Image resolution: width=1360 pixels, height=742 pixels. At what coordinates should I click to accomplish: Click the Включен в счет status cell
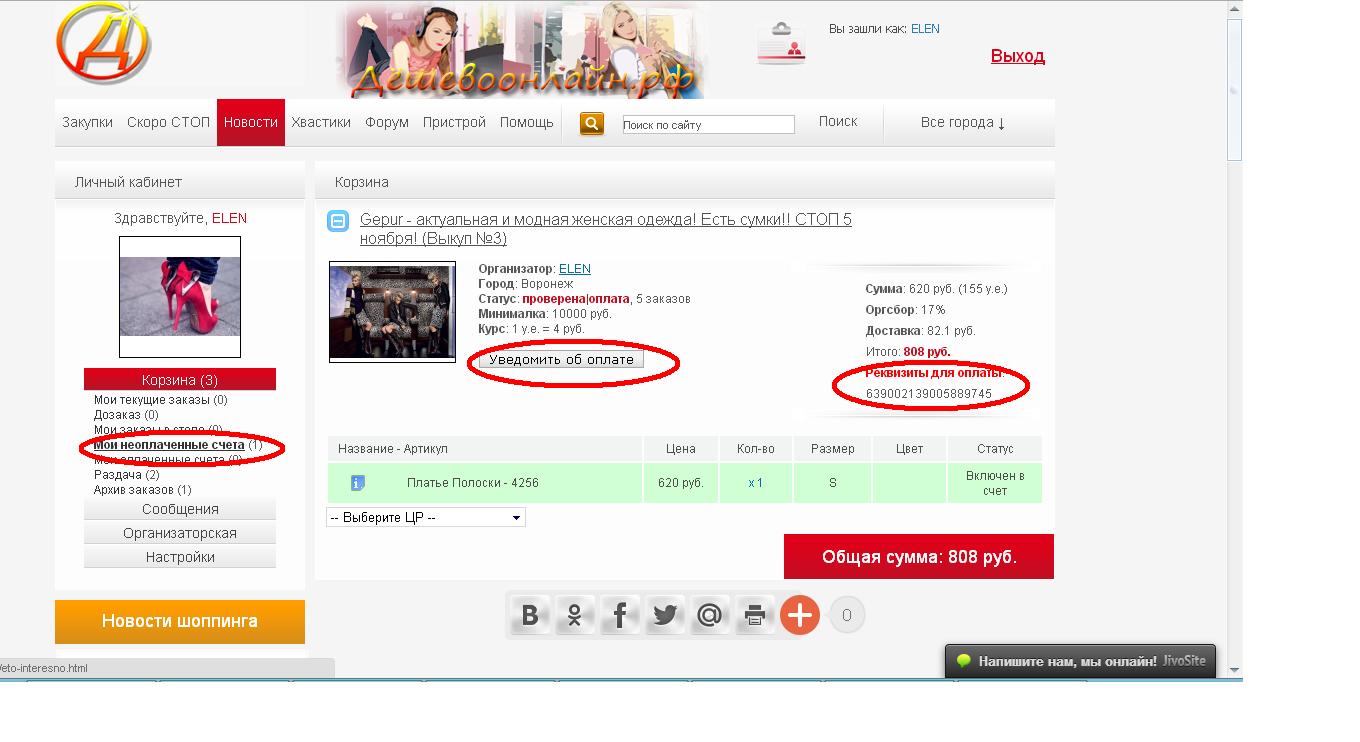point(995,483)
